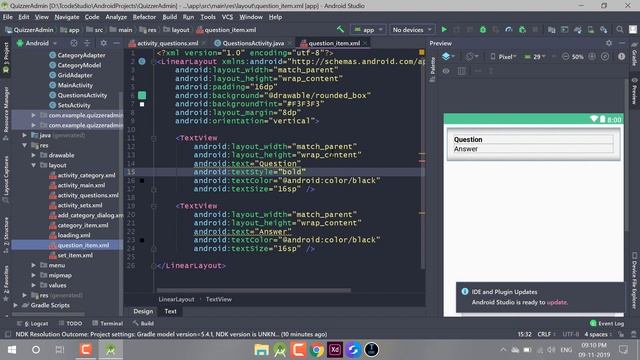640x360 pixels.
Task: Open the Profile app gauge icon
Action: 509,29
